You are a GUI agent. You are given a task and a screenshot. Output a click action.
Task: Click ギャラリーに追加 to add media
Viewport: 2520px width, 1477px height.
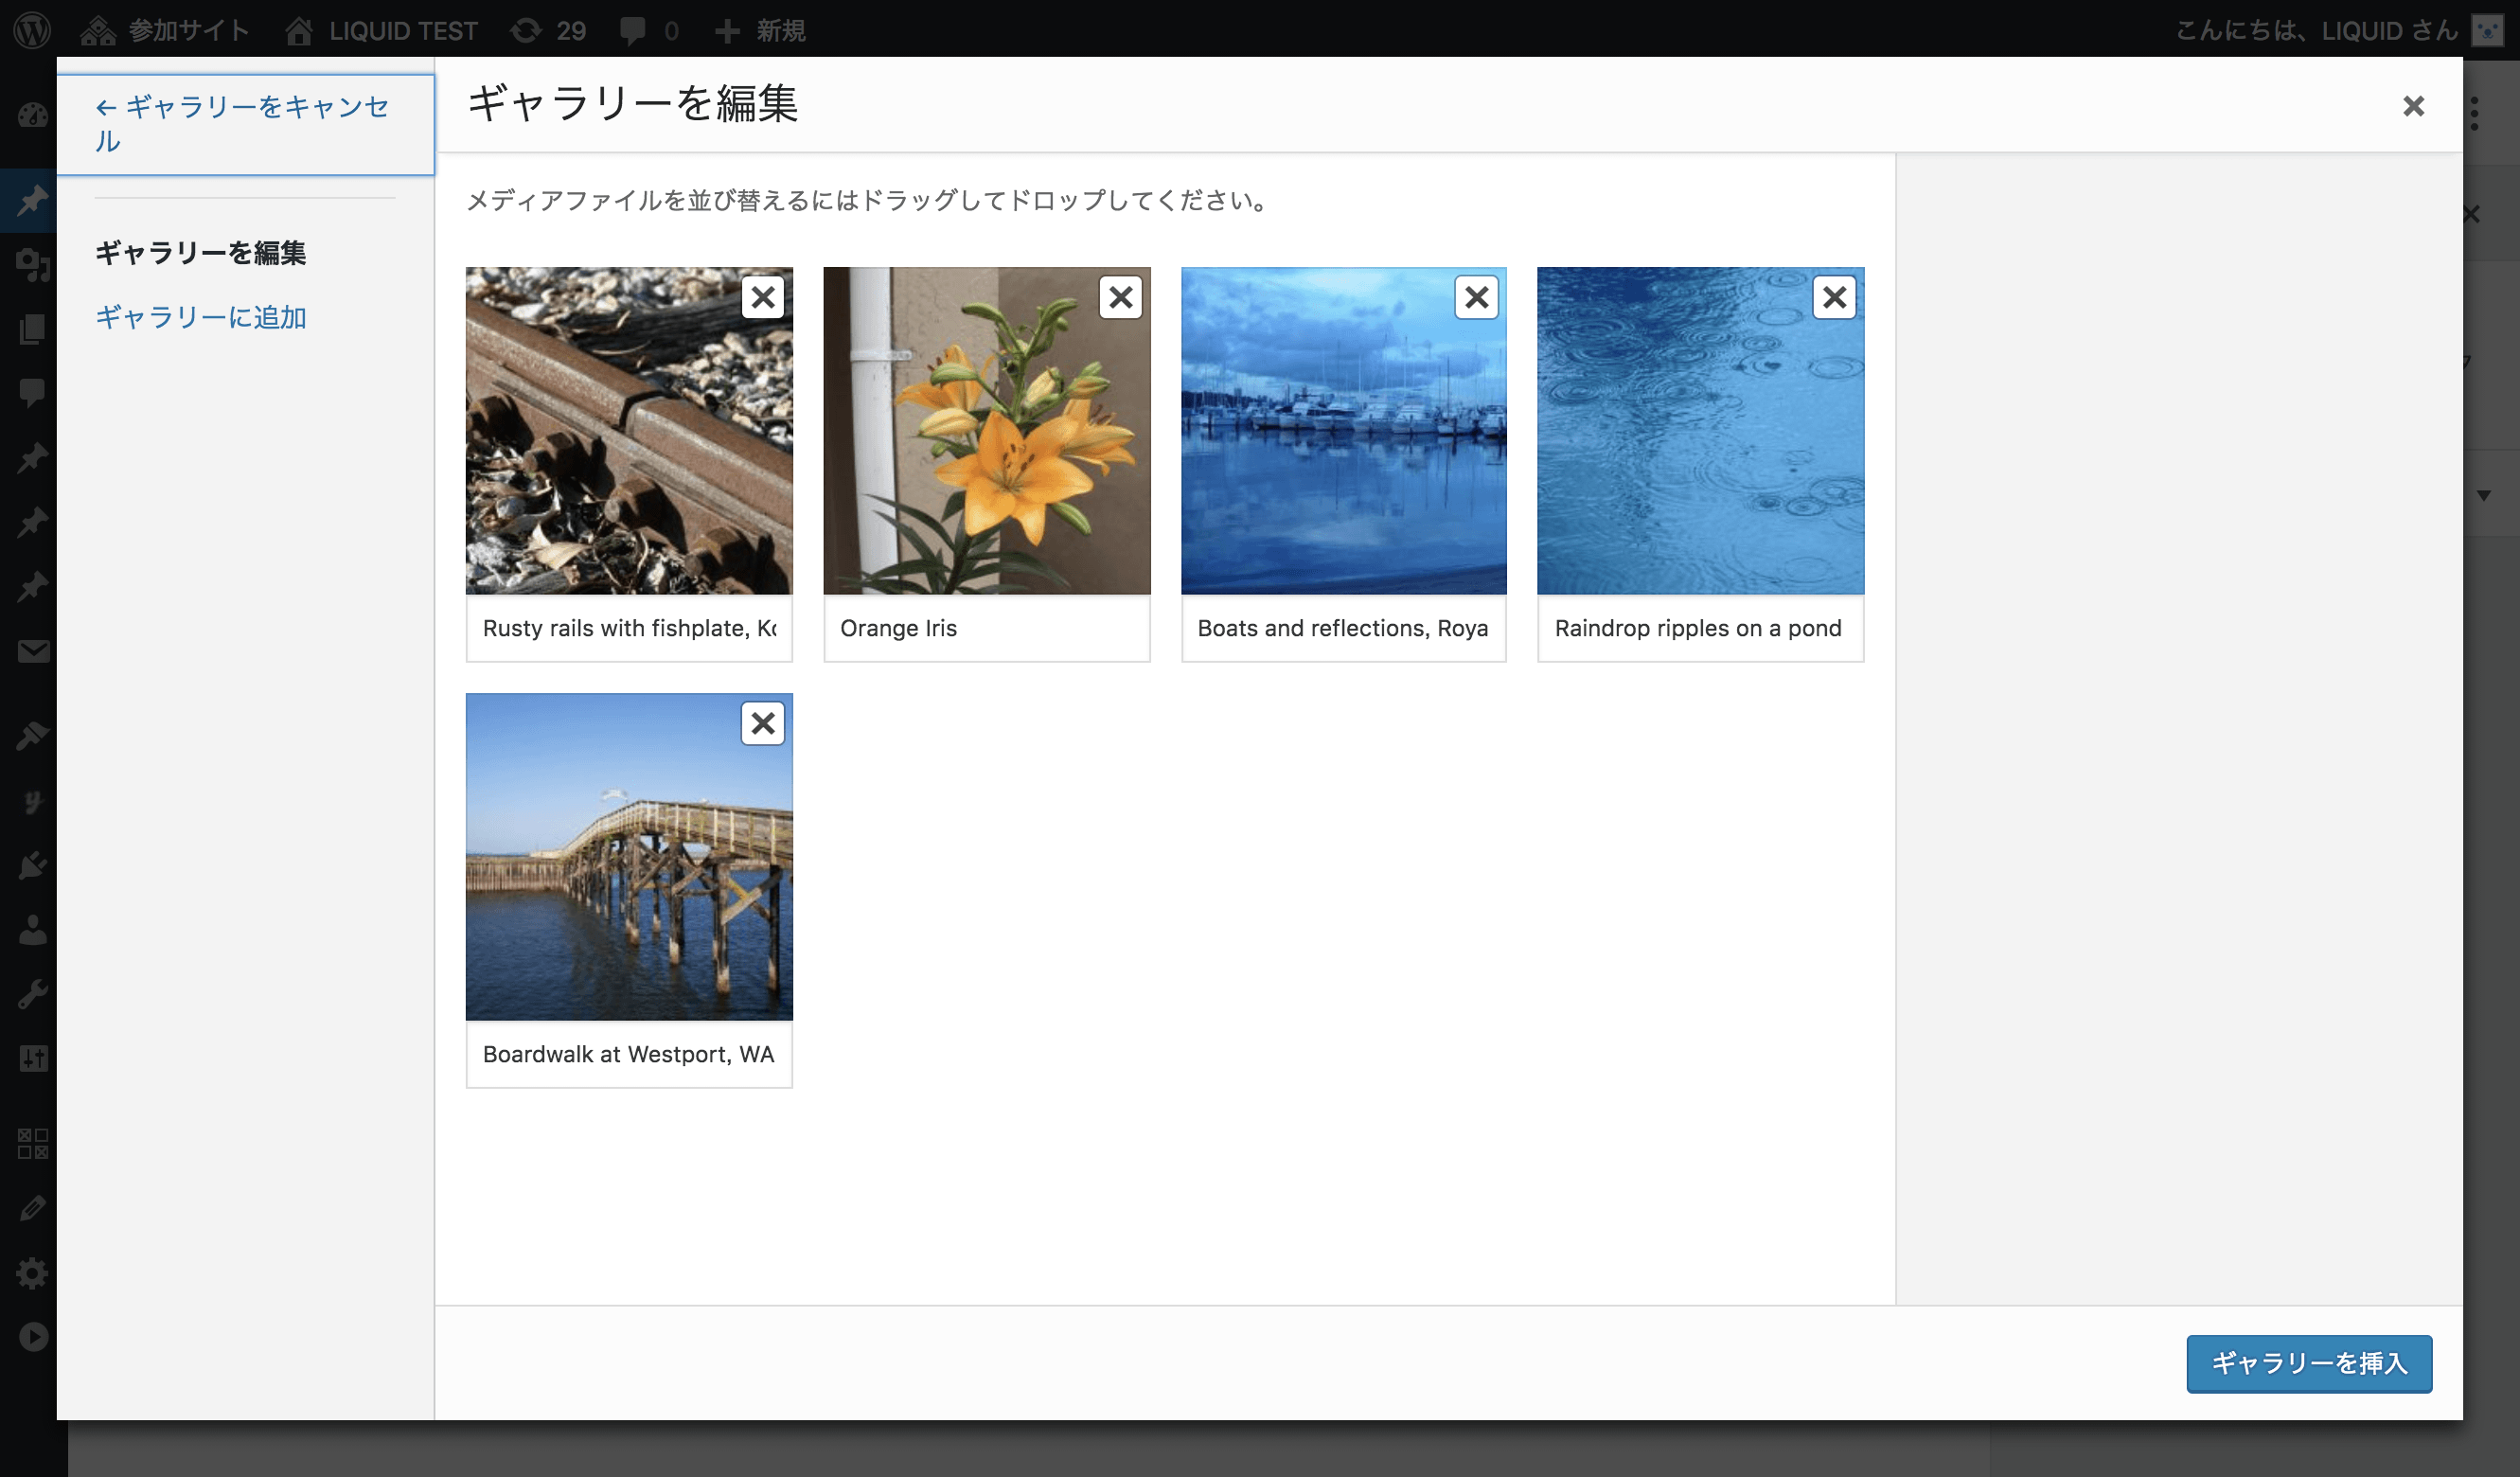pos(201,318)
